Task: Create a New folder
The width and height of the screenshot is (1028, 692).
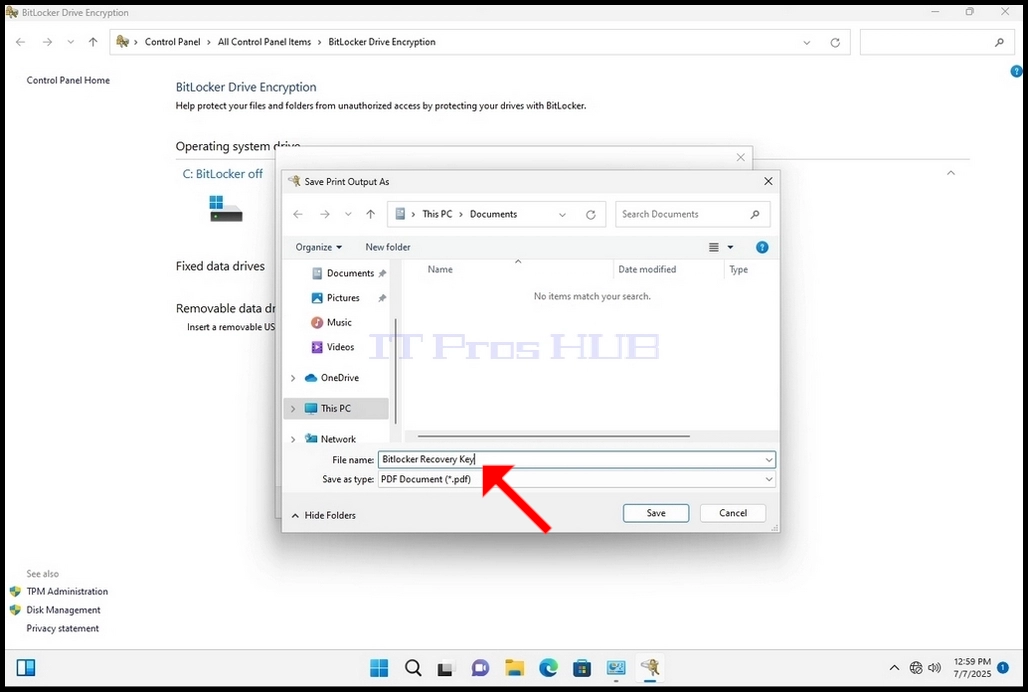Action: coord(387,247)
